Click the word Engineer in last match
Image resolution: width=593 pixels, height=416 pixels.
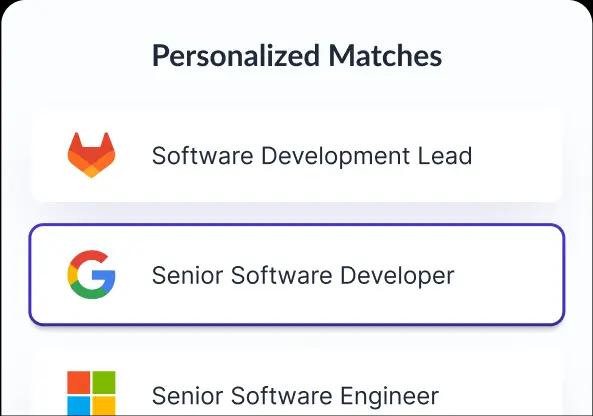click(390, 396)
